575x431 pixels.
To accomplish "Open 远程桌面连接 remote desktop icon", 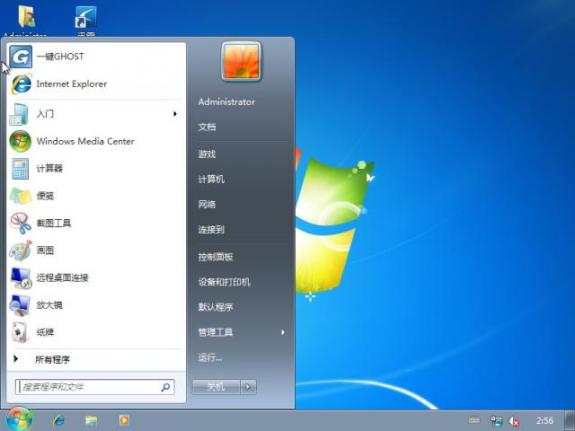I will [21, 278].
